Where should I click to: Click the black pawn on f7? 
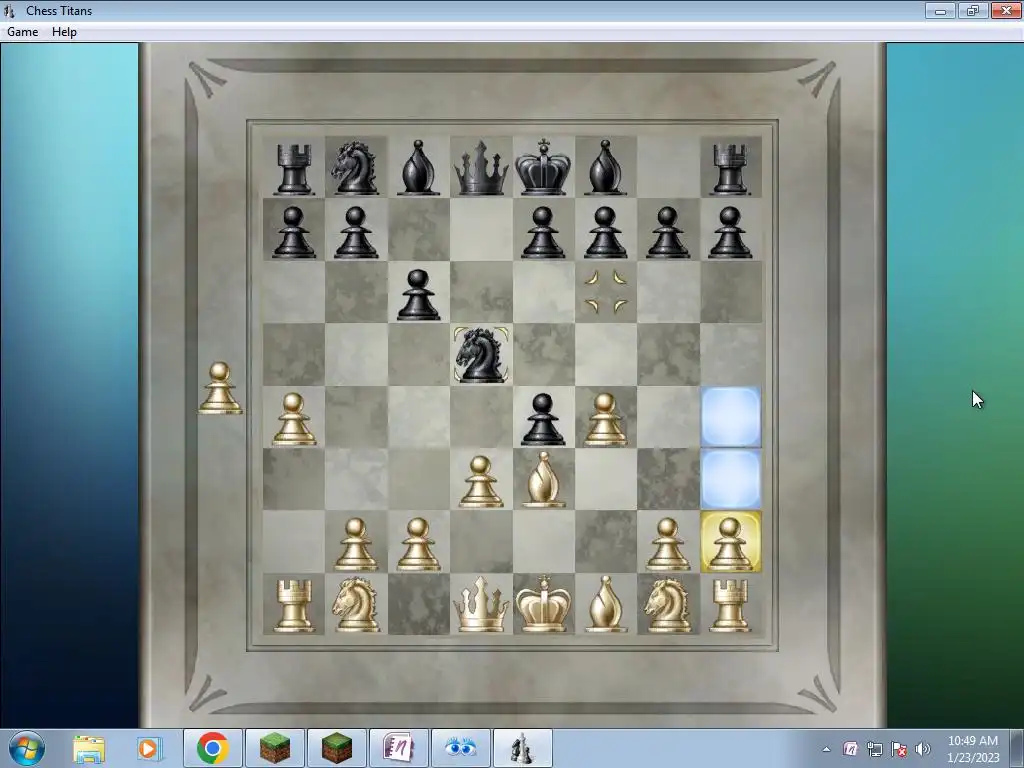(605, 232)
